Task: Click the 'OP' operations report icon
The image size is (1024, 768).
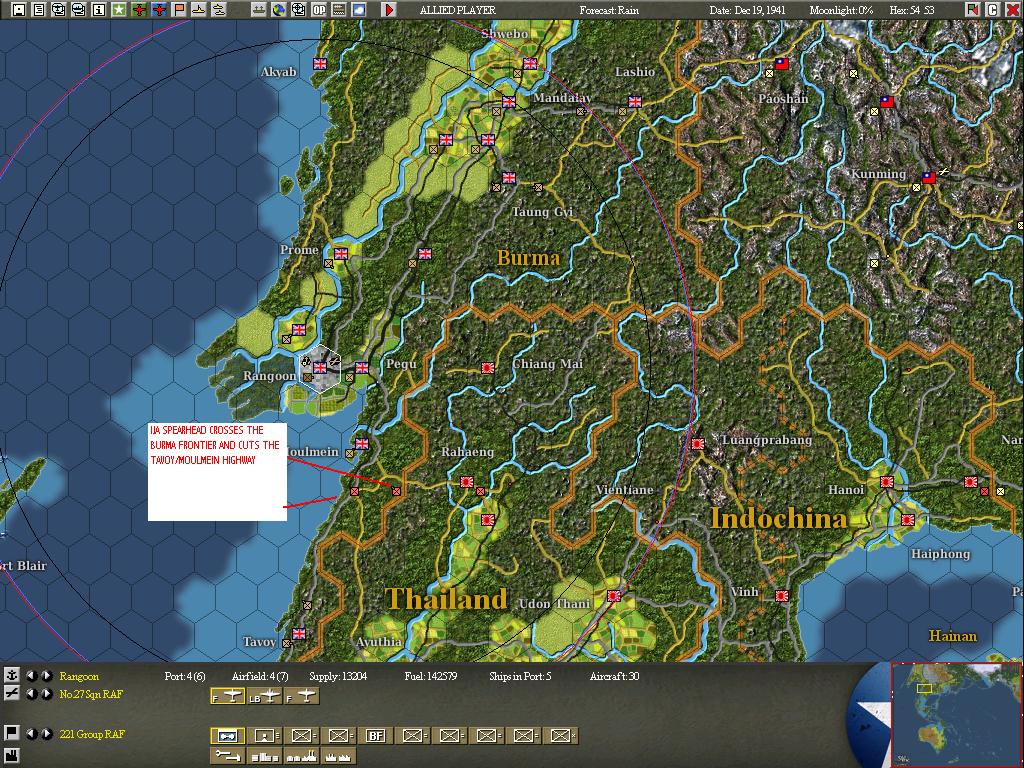Action: pyautogui.click(x=319, y=10)
